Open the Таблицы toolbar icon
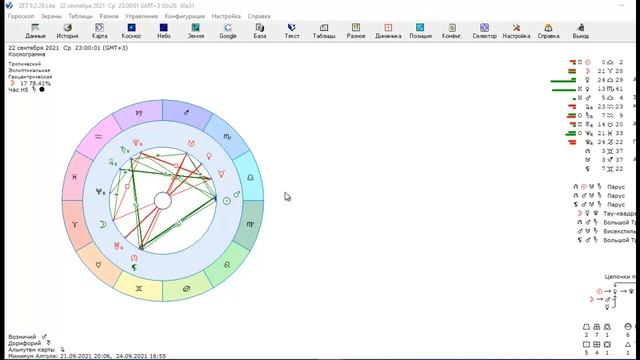 click(x=324, y=31)
